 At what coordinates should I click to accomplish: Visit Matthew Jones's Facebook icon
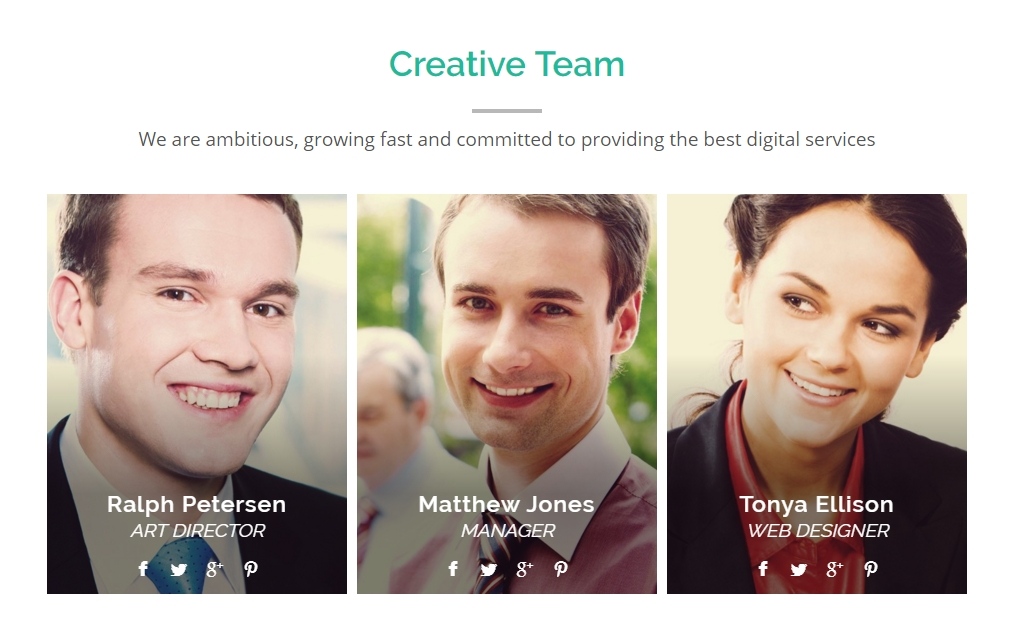453,569
